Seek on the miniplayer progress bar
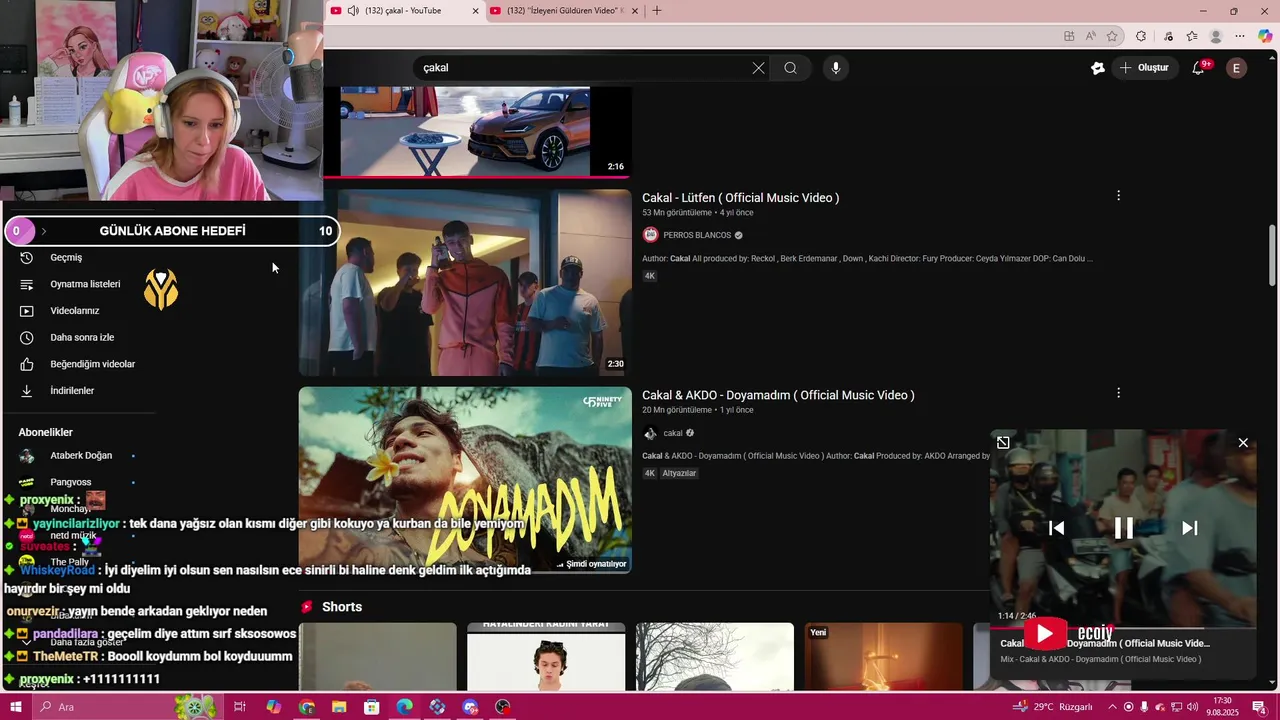The image size is (1280, 720). 1122,628
